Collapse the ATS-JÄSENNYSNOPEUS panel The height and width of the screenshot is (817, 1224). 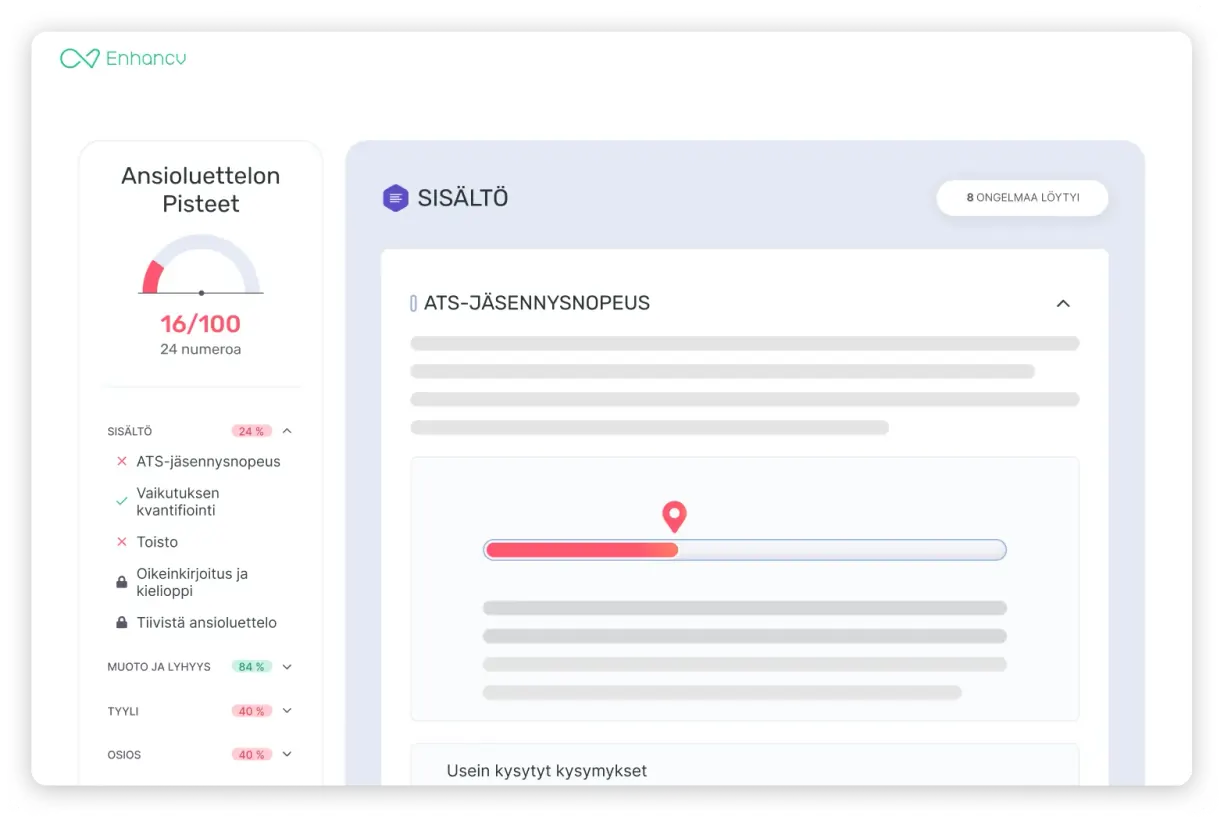click(1063, 303)
